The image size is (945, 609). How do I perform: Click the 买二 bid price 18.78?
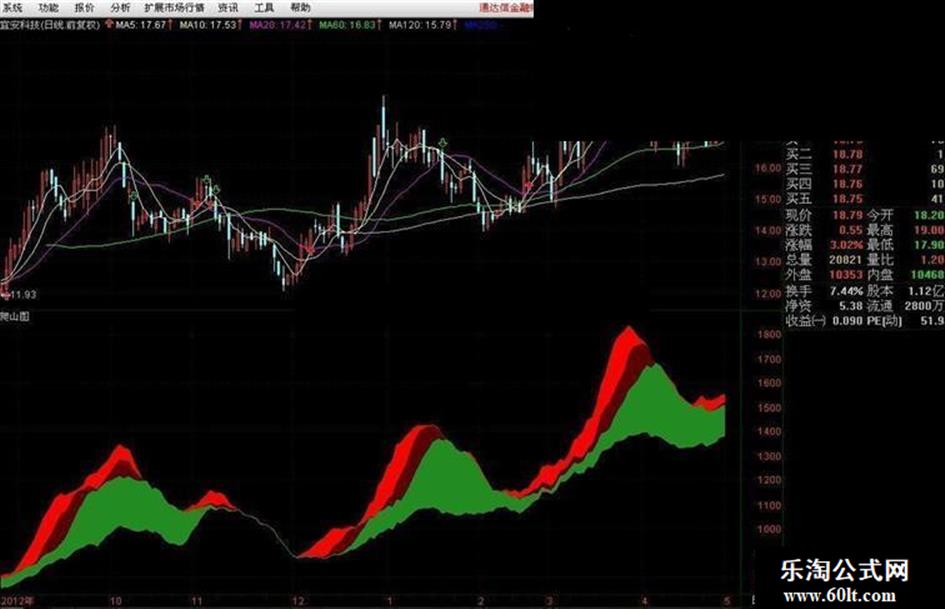[847, 154]
